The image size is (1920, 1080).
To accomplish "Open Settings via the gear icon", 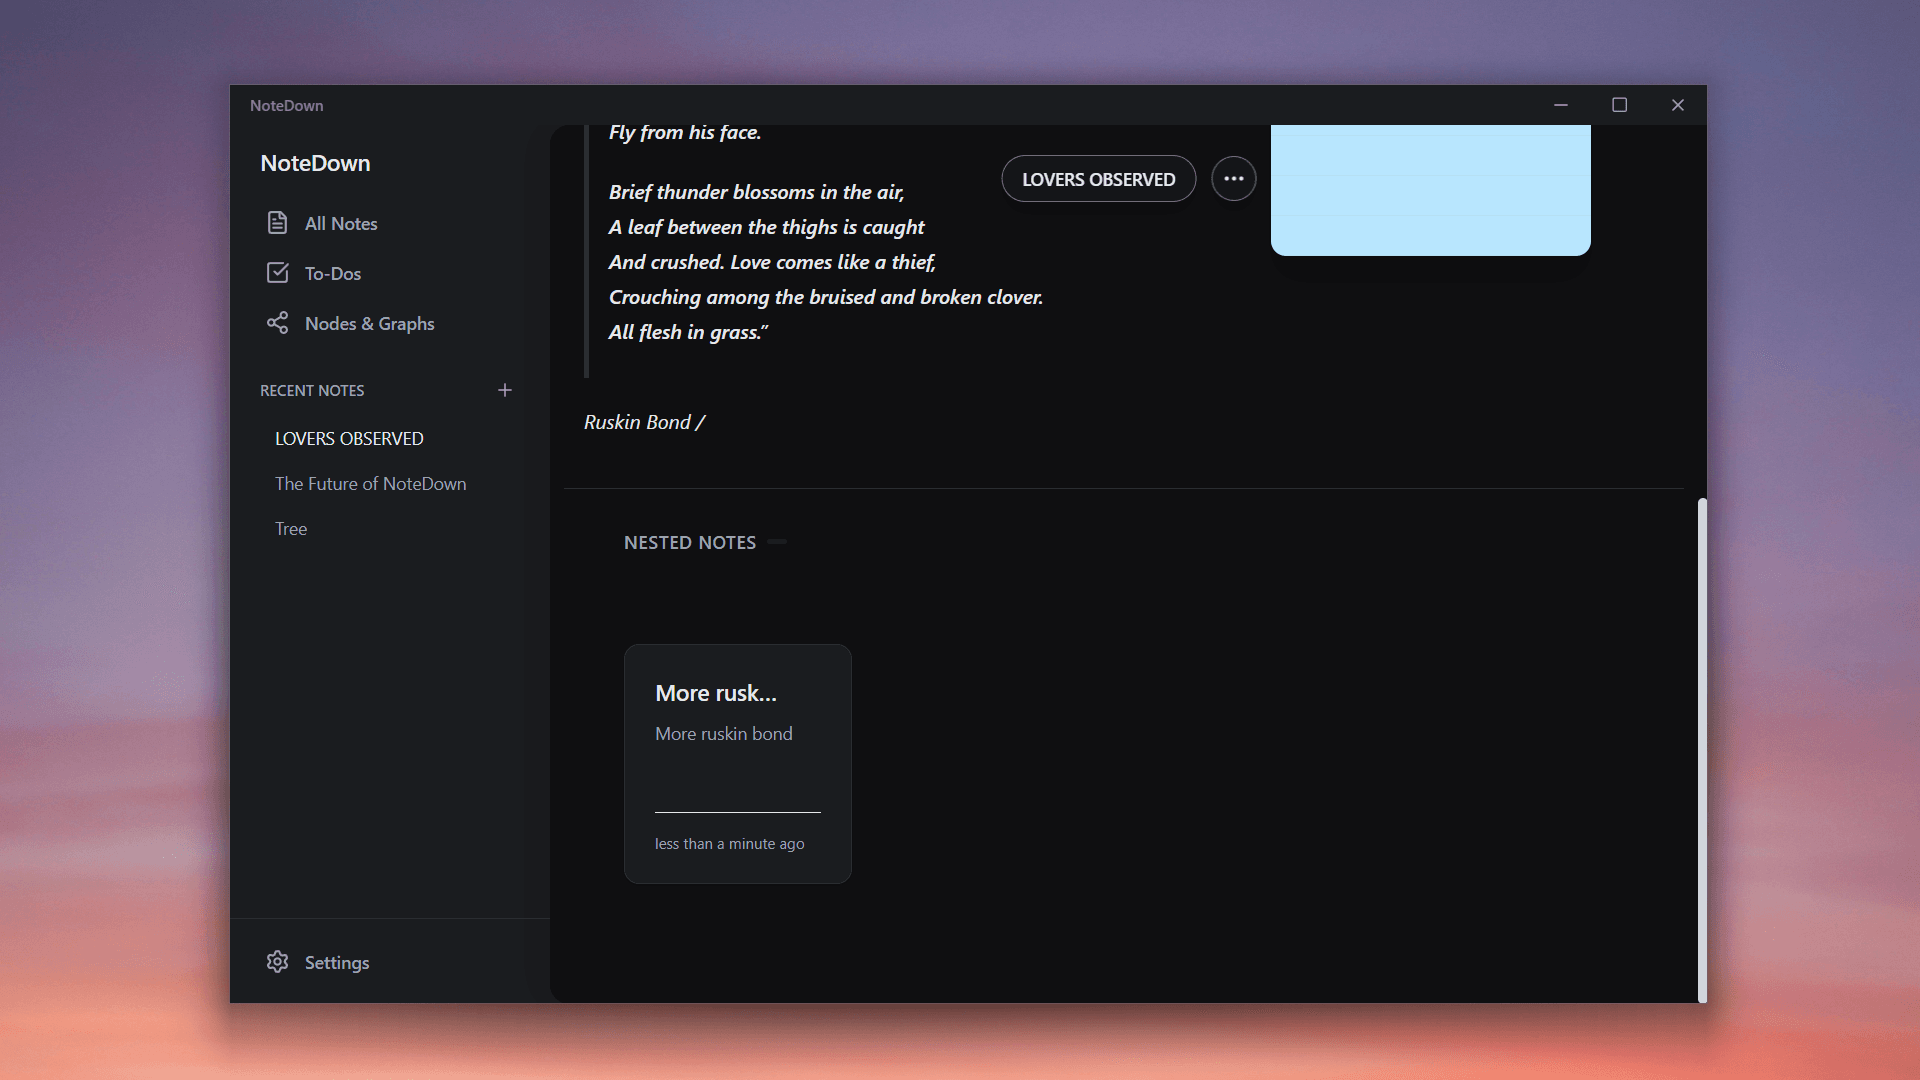I will [277, 961].
